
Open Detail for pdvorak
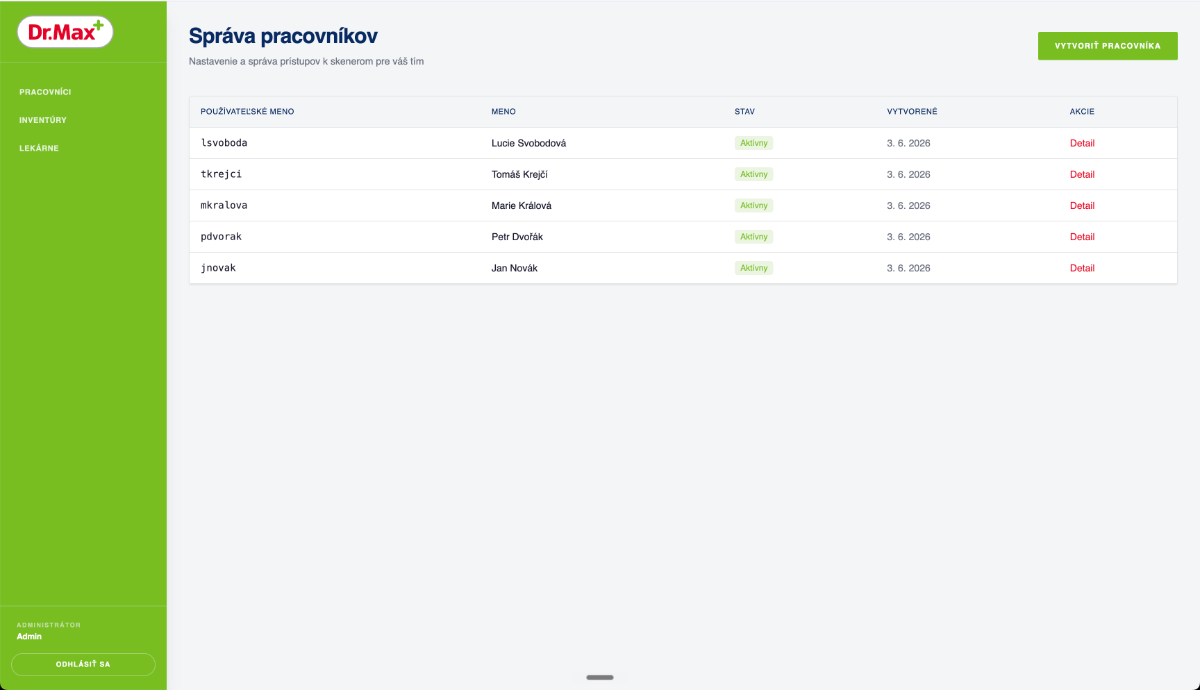coord(1082,237)
